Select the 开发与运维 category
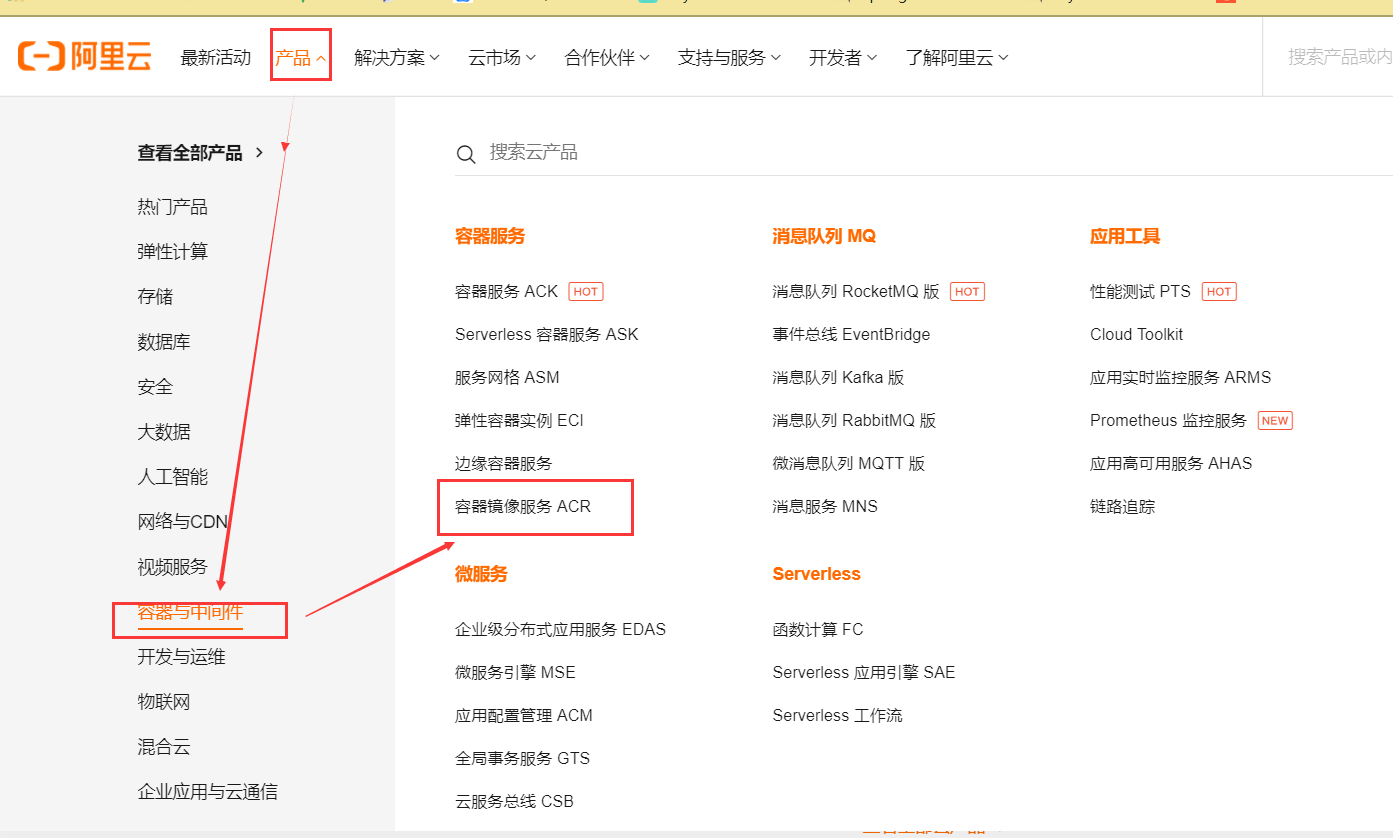1393x838 pixels. [181, 657]
